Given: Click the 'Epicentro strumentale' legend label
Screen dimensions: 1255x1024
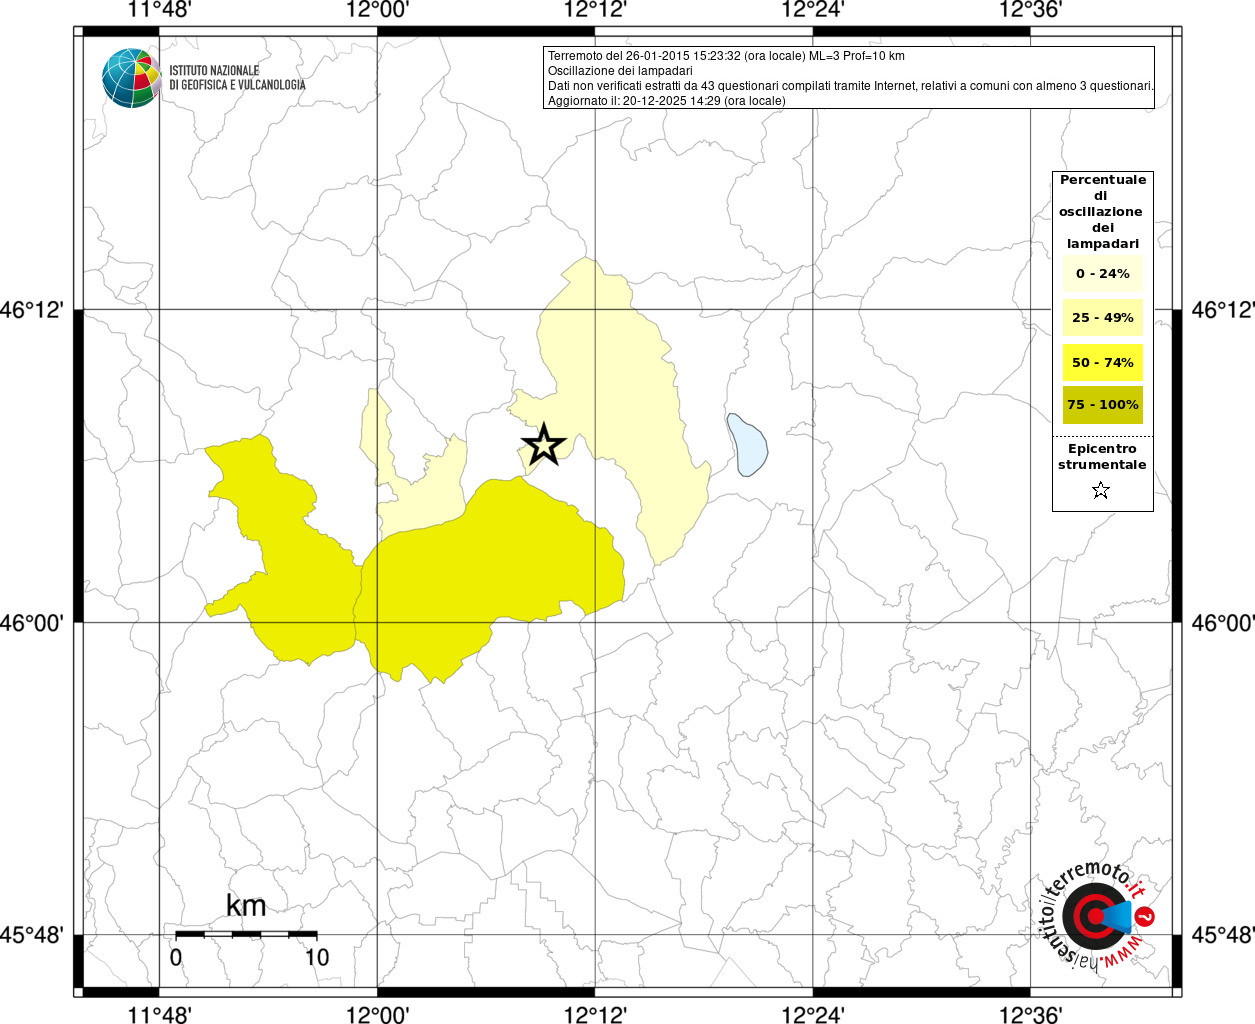Looking at the screenshot, I should point(1102,457).
